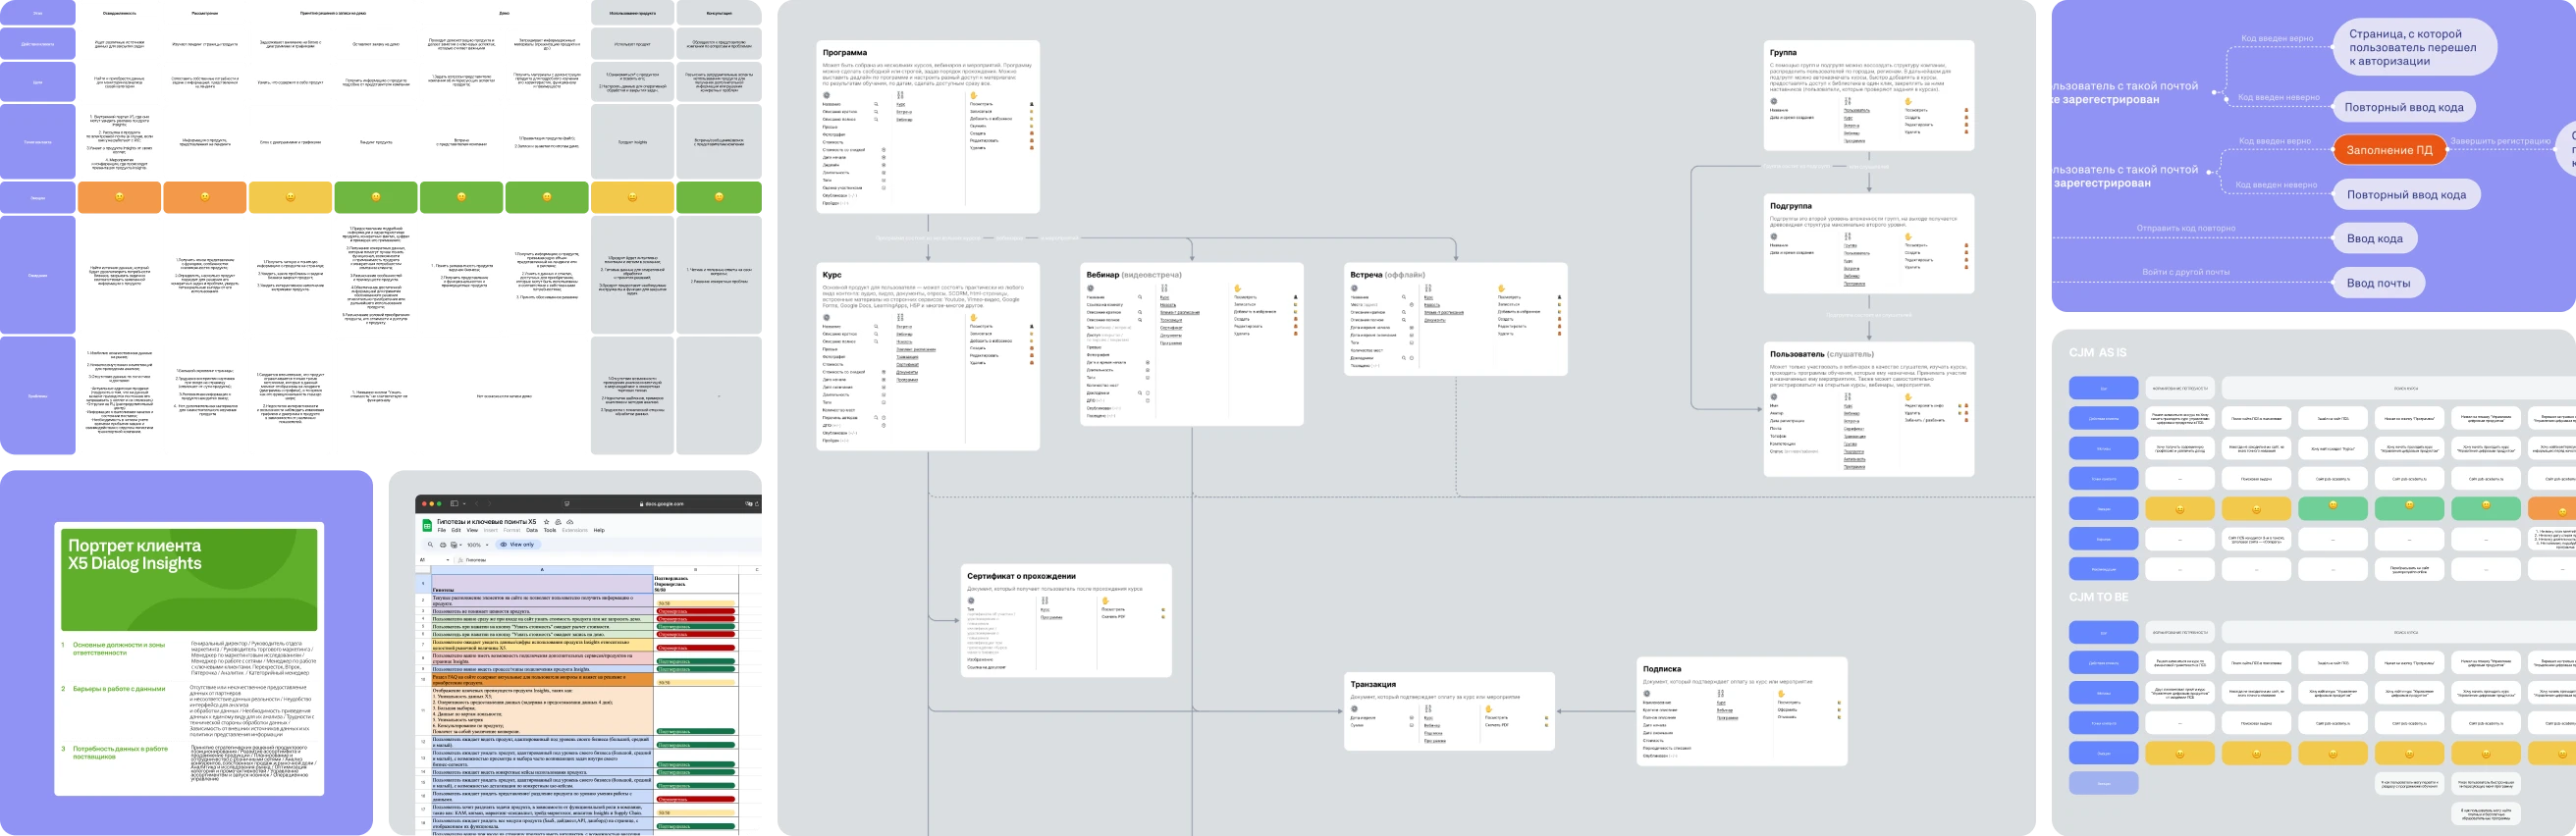Click the Google Sheets logo icon
The height and width of the screenshot is (836, 2576).
click(x=428, y=525)
